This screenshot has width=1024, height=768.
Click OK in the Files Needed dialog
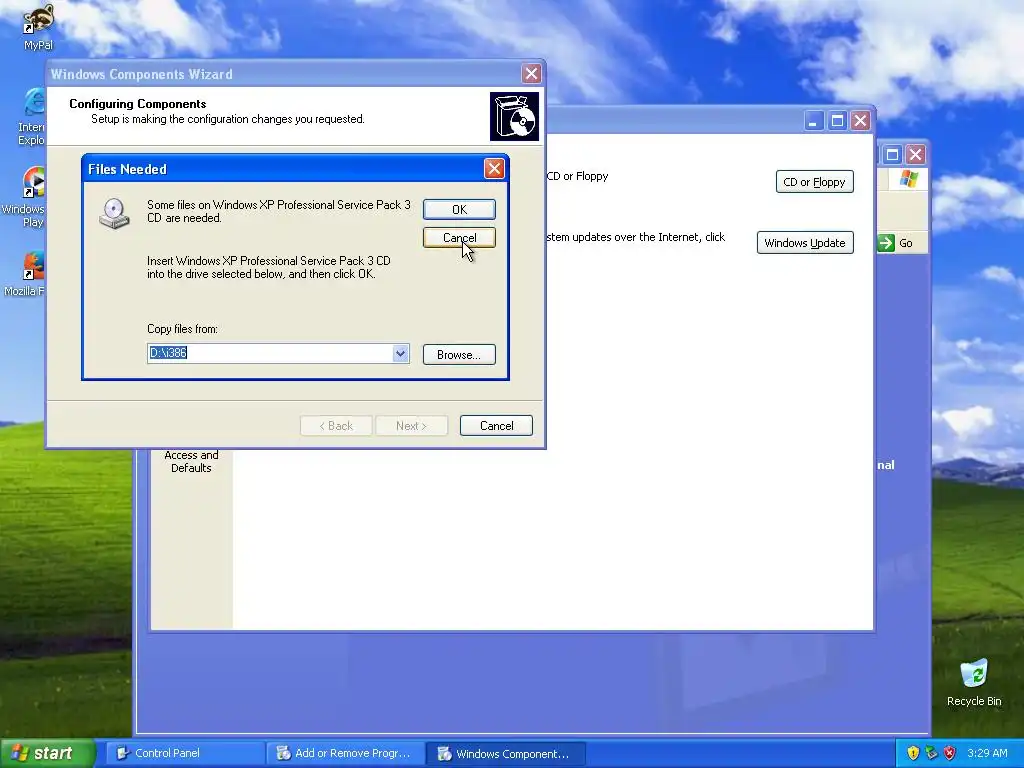pos(459,210)
